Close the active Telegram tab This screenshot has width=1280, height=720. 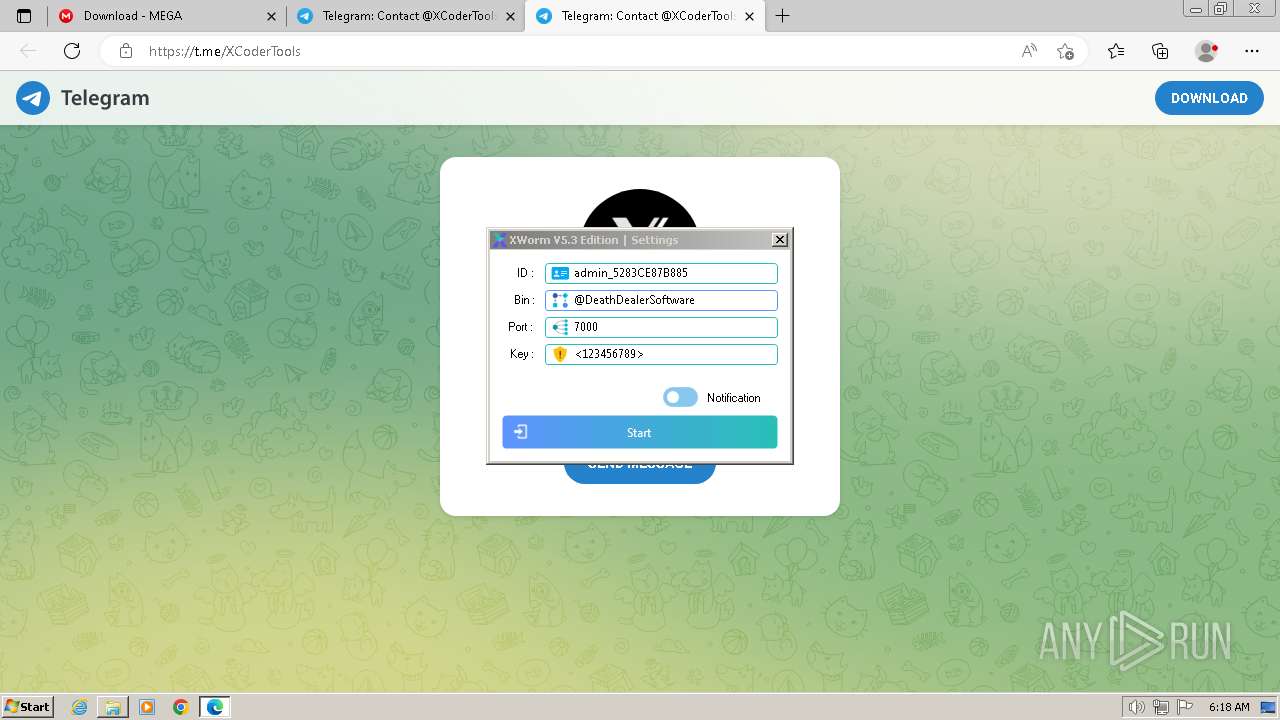tap(750, 16)
